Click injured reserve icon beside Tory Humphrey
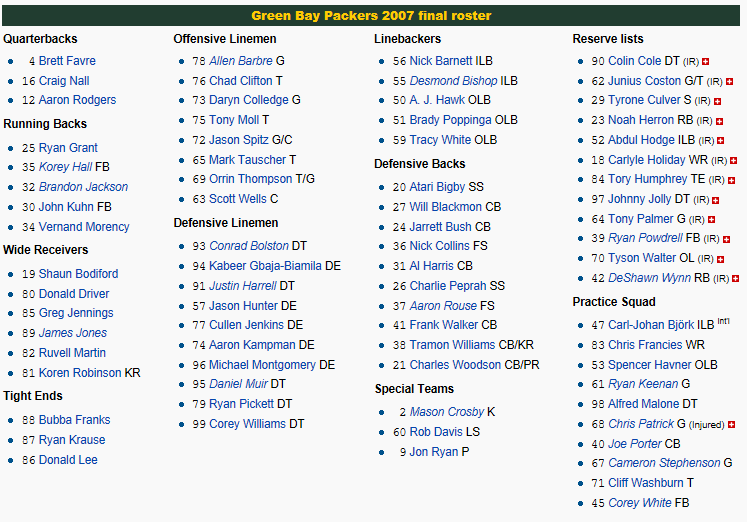 click(732, 181)
